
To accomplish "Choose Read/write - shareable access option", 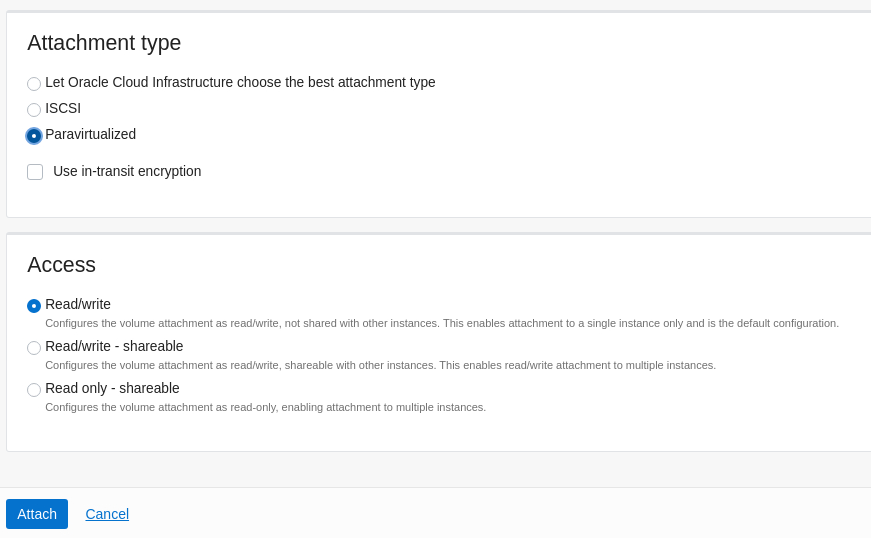I will (34, 348).
